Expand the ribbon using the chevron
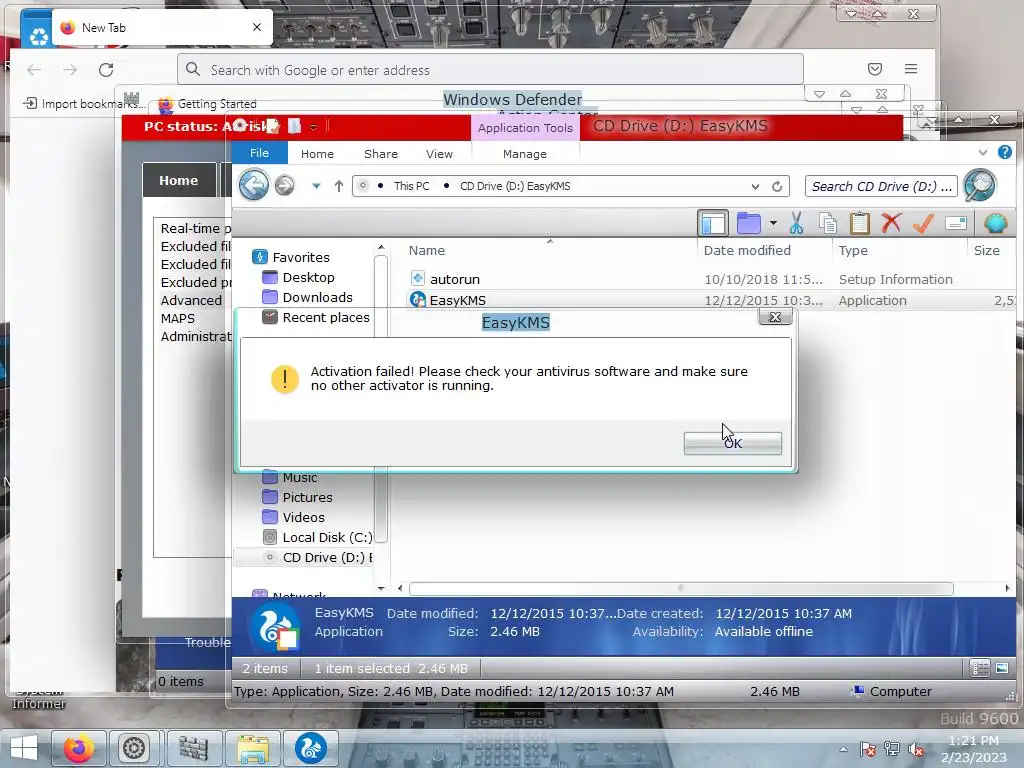 (x=983, y=152)
